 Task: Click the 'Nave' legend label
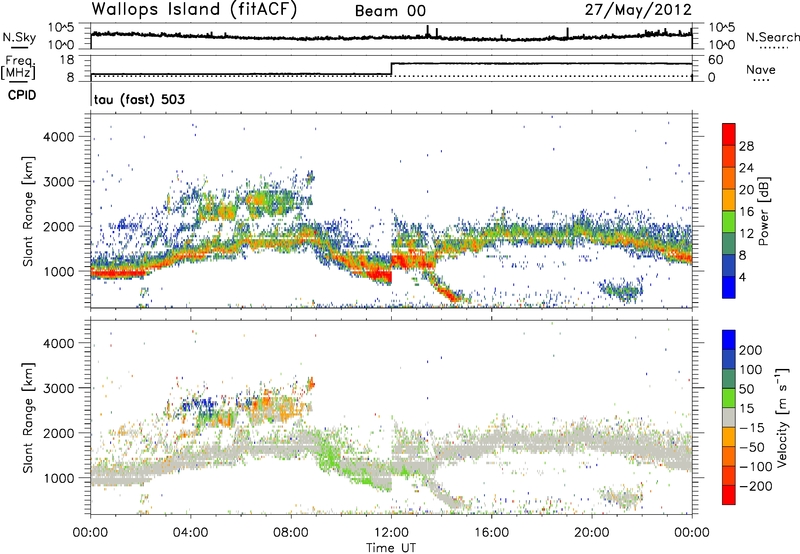coord(761,70)
